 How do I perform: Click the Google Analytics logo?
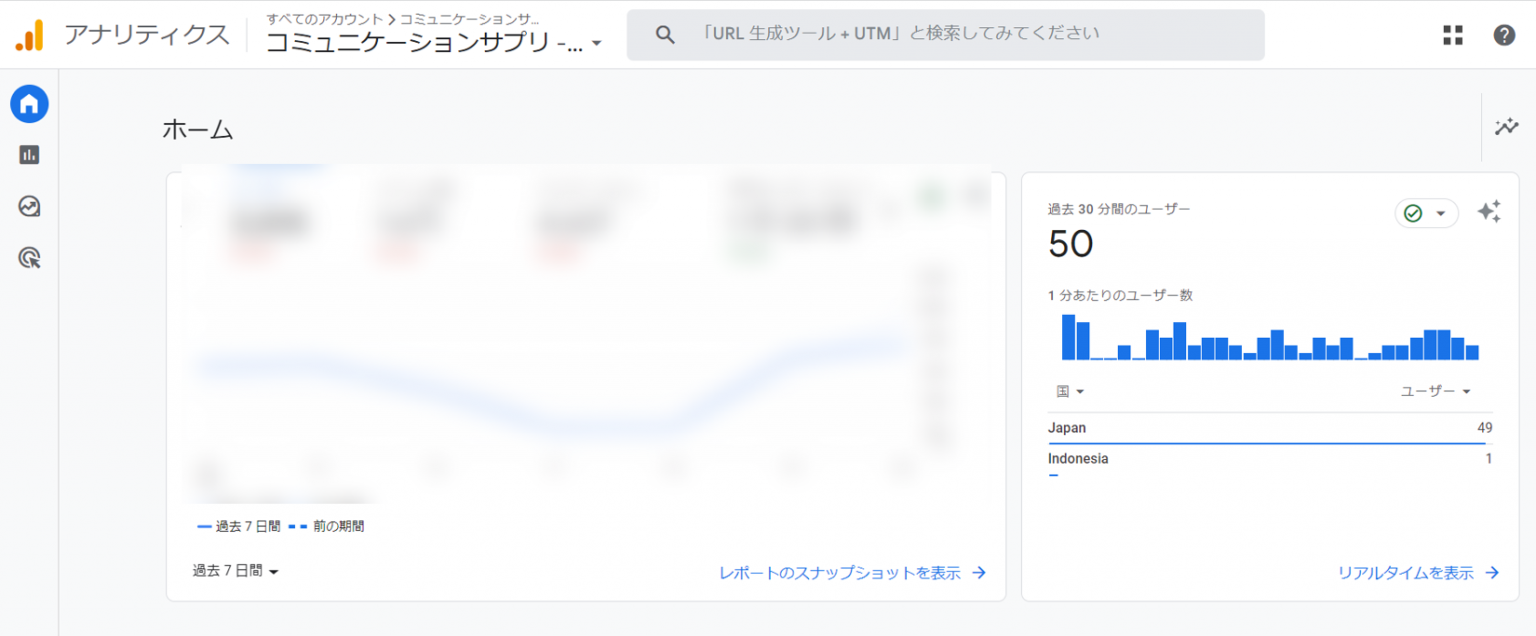(x=30, y=35)
